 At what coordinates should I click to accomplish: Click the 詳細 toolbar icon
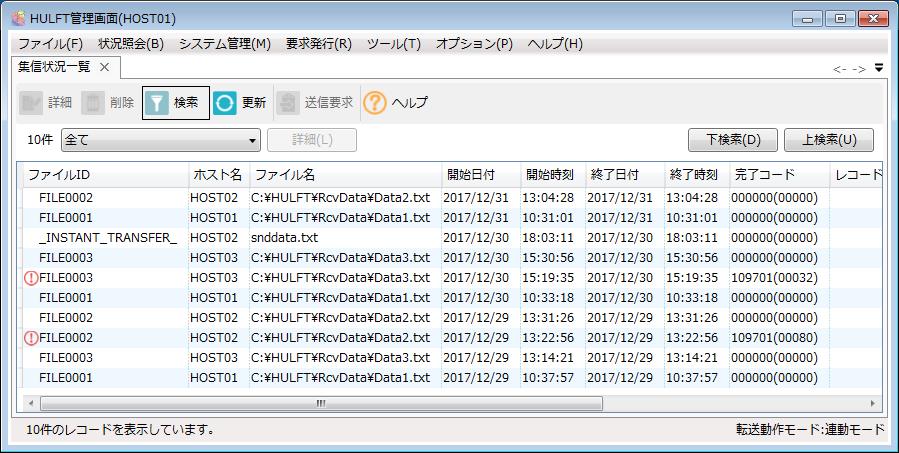tap(31, 103)
